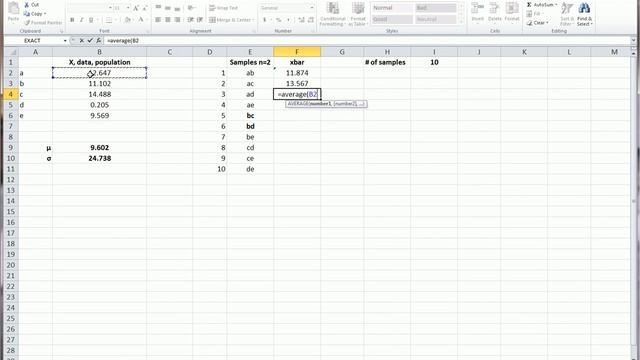Expand the formula bar
Screen dimensions: 640x360
point(633,40)
